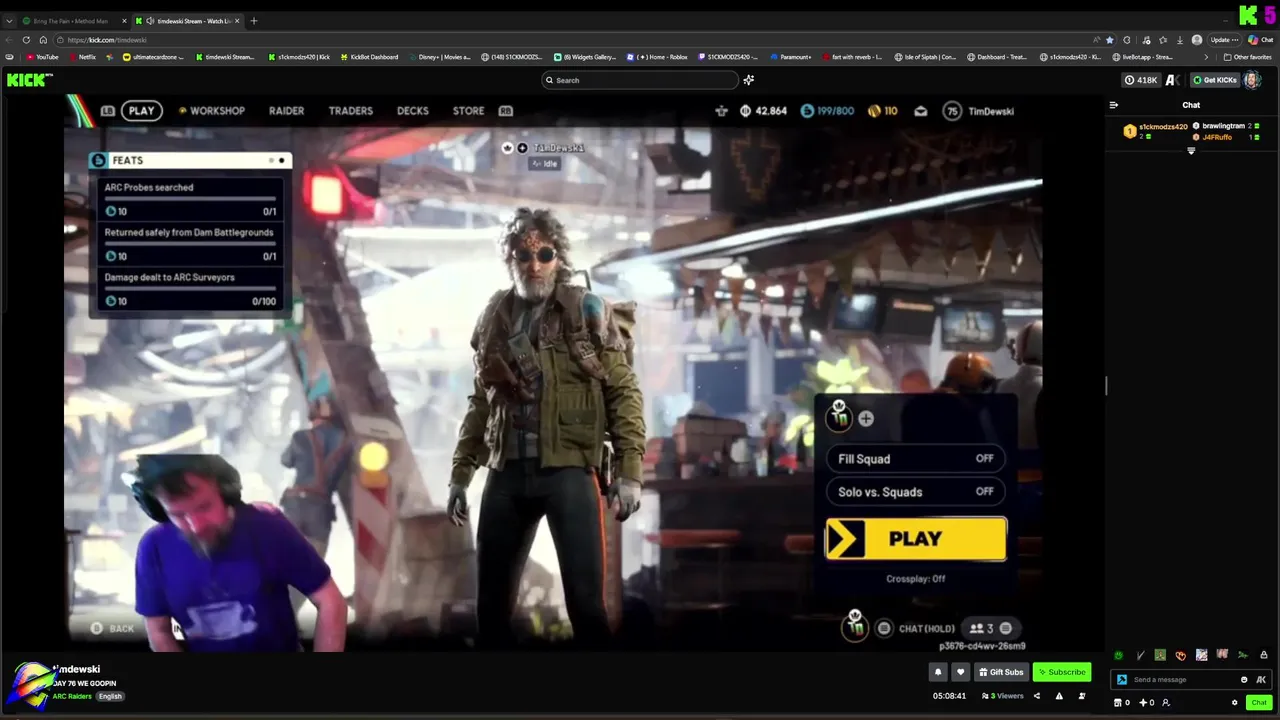Viewport: 1280px width, 720px height.
Task: Click the 110 gold token counter
Action: tap(882, 111)
